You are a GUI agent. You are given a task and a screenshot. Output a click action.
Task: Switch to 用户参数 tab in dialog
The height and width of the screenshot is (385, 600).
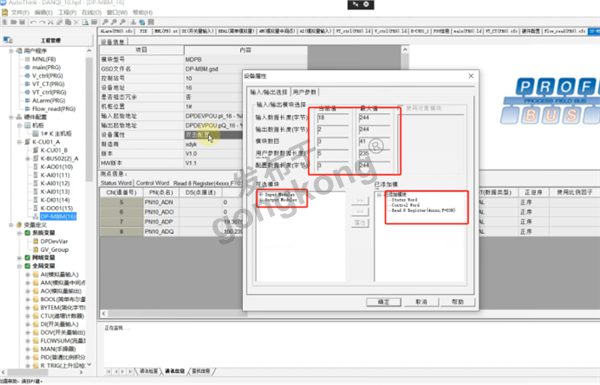pyautogui.click(x=305, y=92)
